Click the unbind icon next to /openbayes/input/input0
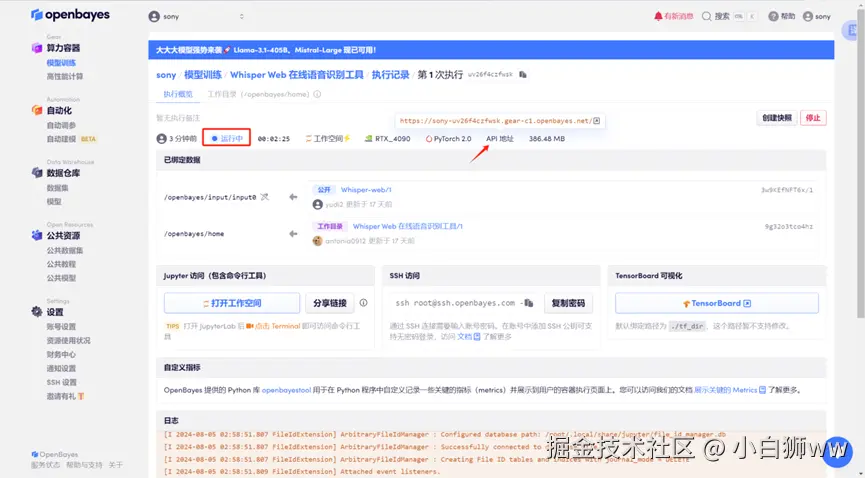This screenshot has height=478, width=865. (x=265, y=196)
